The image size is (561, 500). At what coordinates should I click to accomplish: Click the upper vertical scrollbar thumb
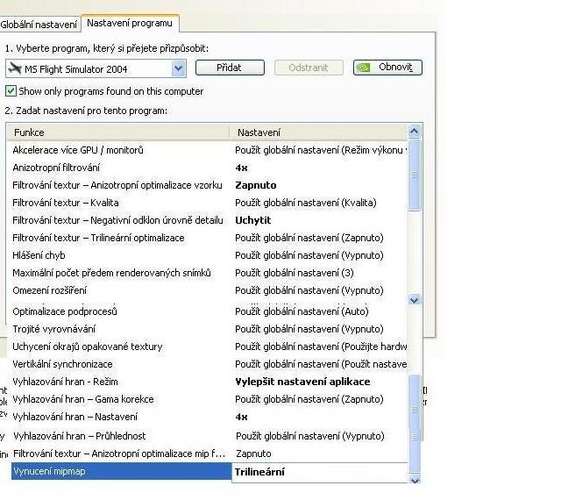[414, 175]
